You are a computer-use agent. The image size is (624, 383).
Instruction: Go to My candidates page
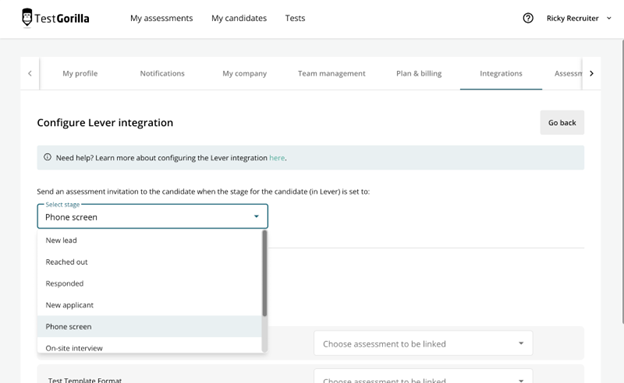(239, 18)
